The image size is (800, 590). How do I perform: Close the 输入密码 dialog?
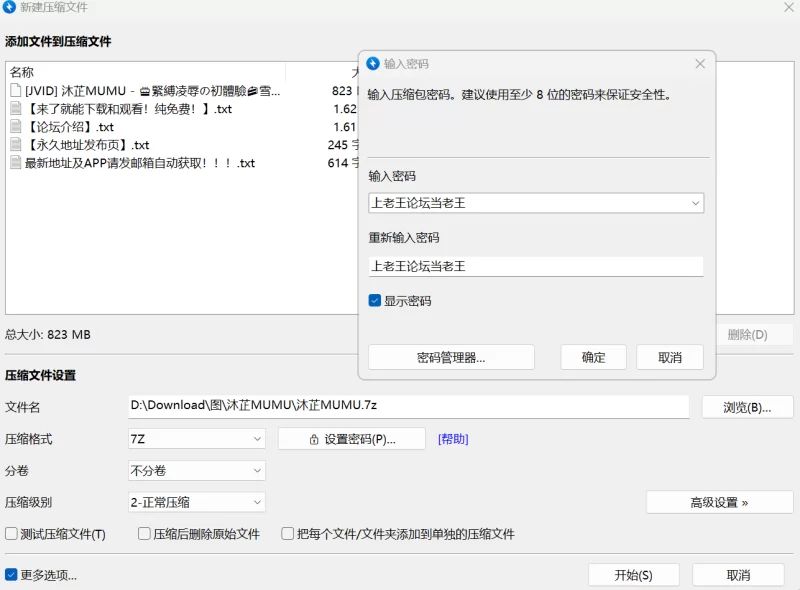pyautogui.click(x=700, y=63)
